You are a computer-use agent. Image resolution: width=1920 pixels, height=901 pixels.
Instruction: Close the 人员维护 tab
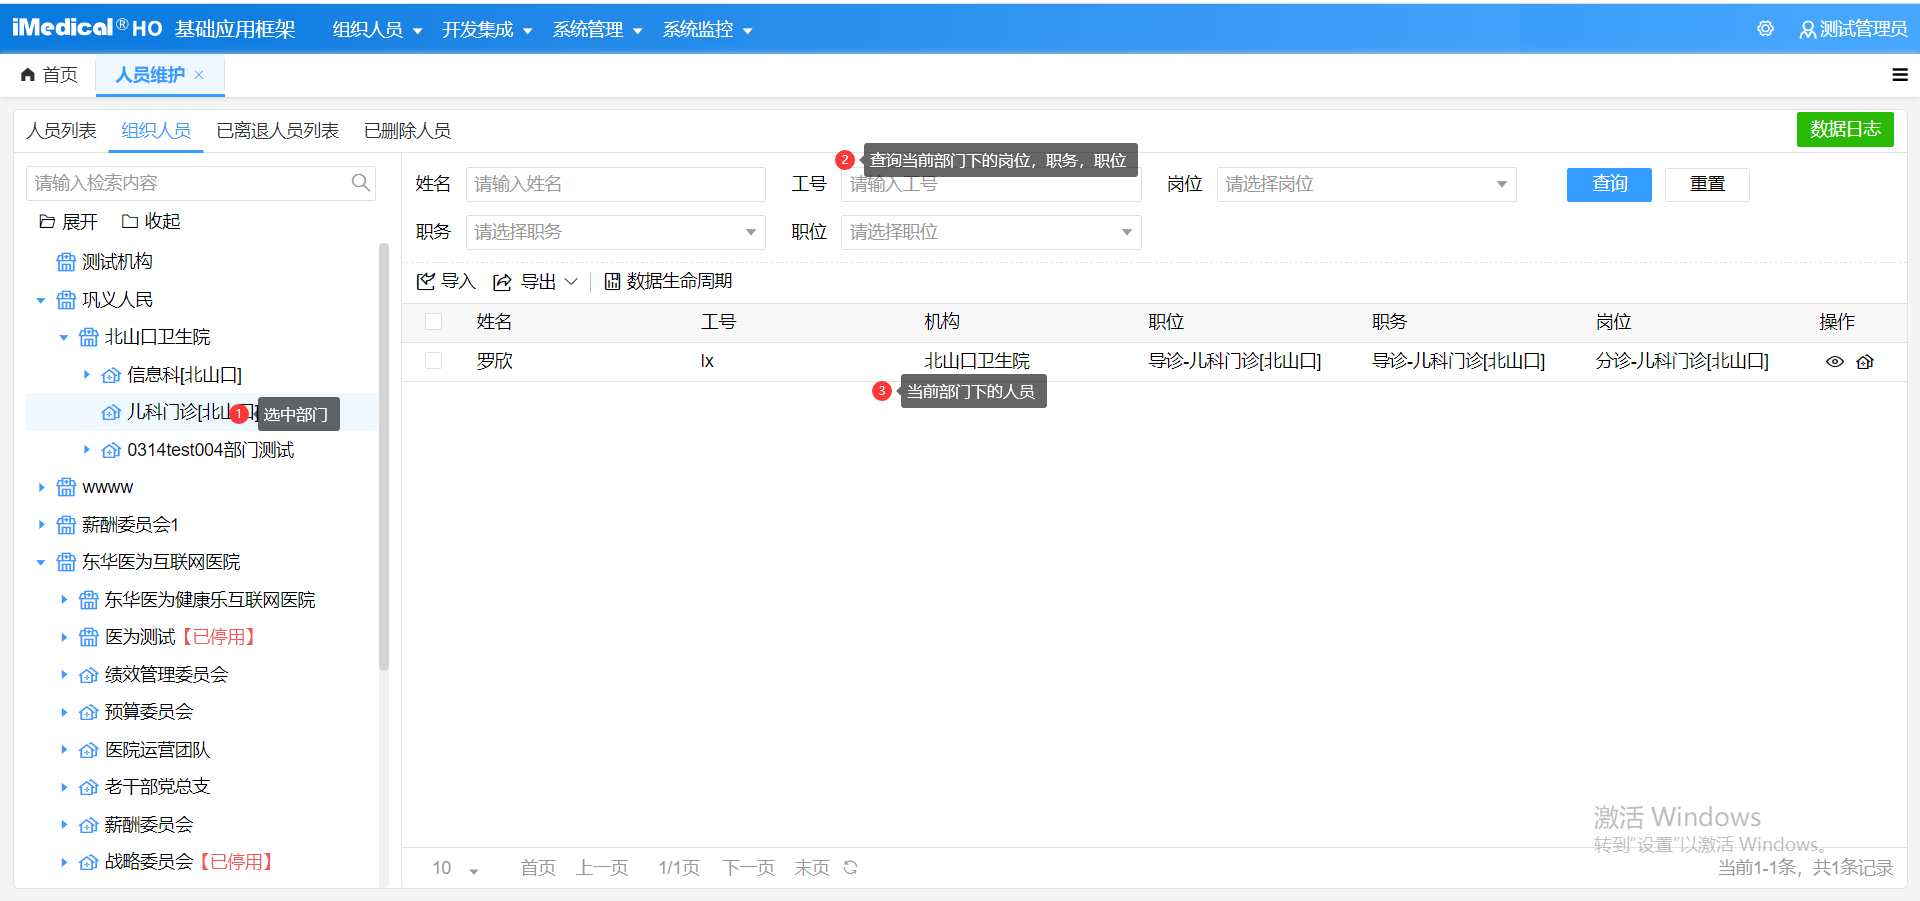click(x=199, y=75)
